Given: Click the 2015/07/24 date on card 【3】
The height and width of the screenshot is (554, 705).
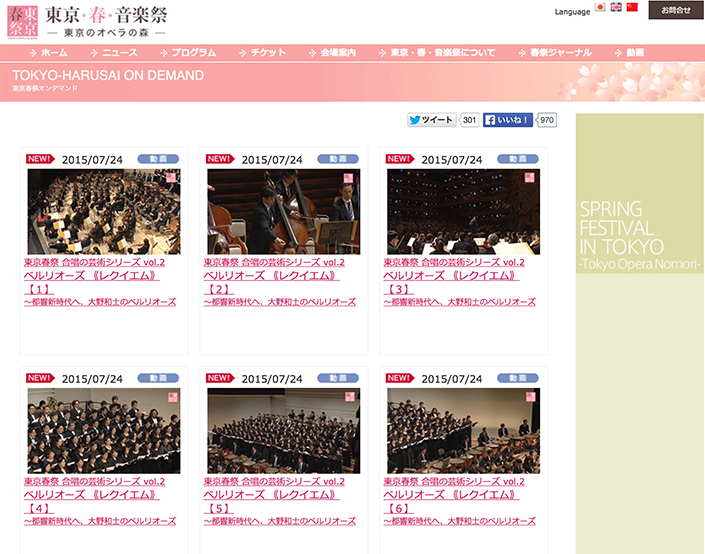Looking at the screenshot, I should 452,160.
